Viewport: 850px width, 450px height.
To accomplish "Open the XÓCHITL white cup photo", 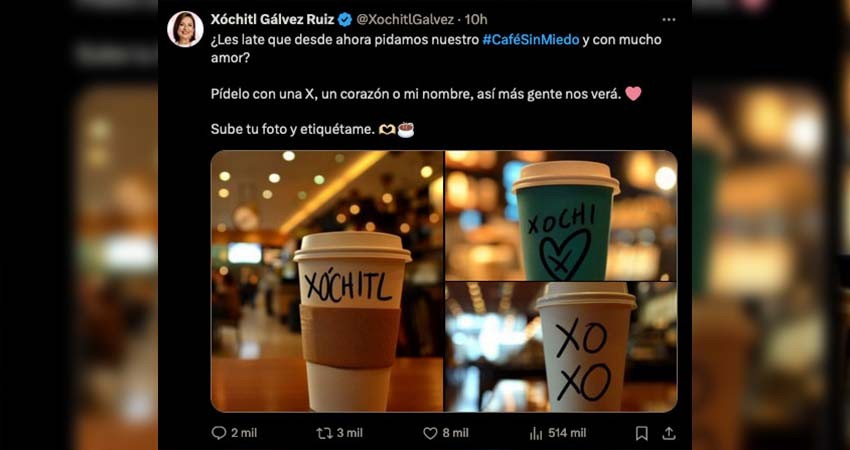I will [327, 281].
